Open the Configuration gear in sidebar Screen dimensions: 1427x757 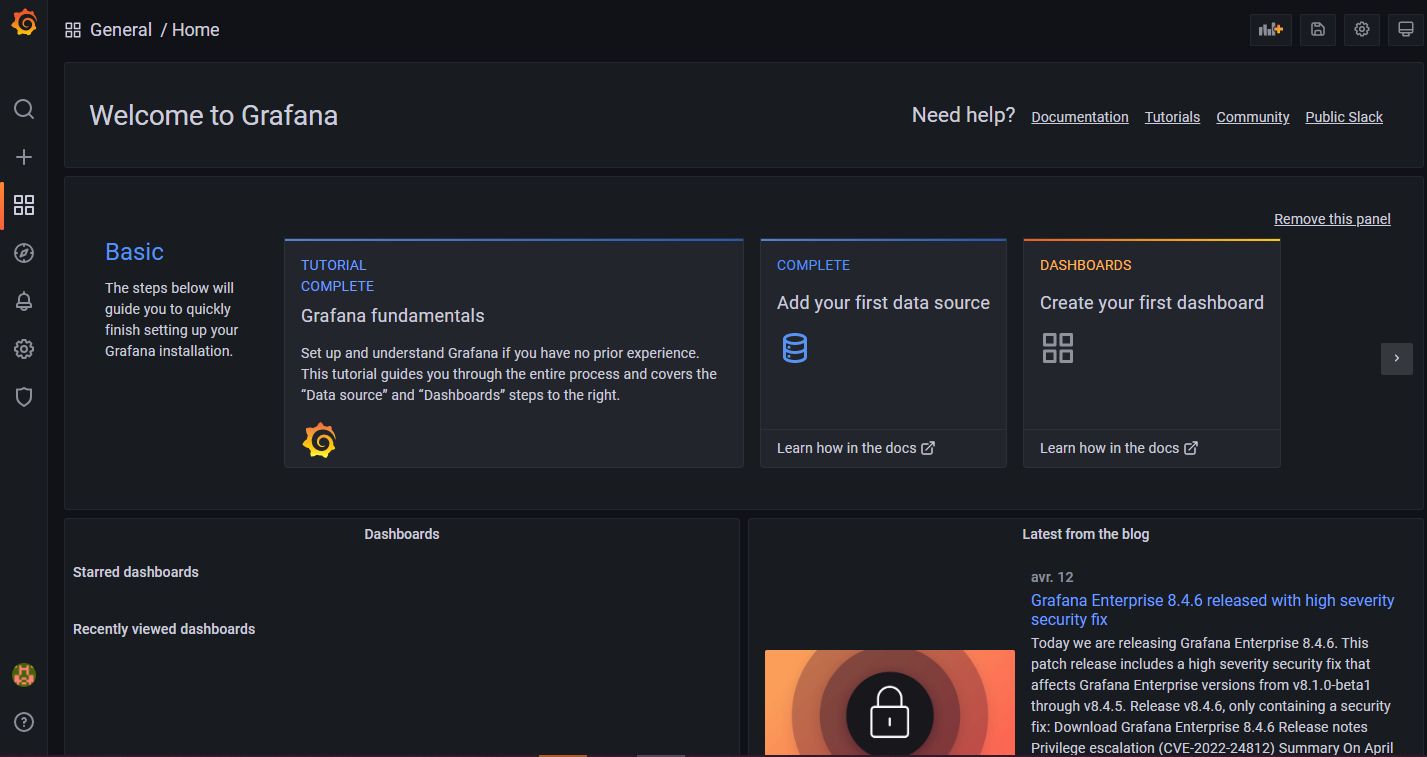(24, 349)
